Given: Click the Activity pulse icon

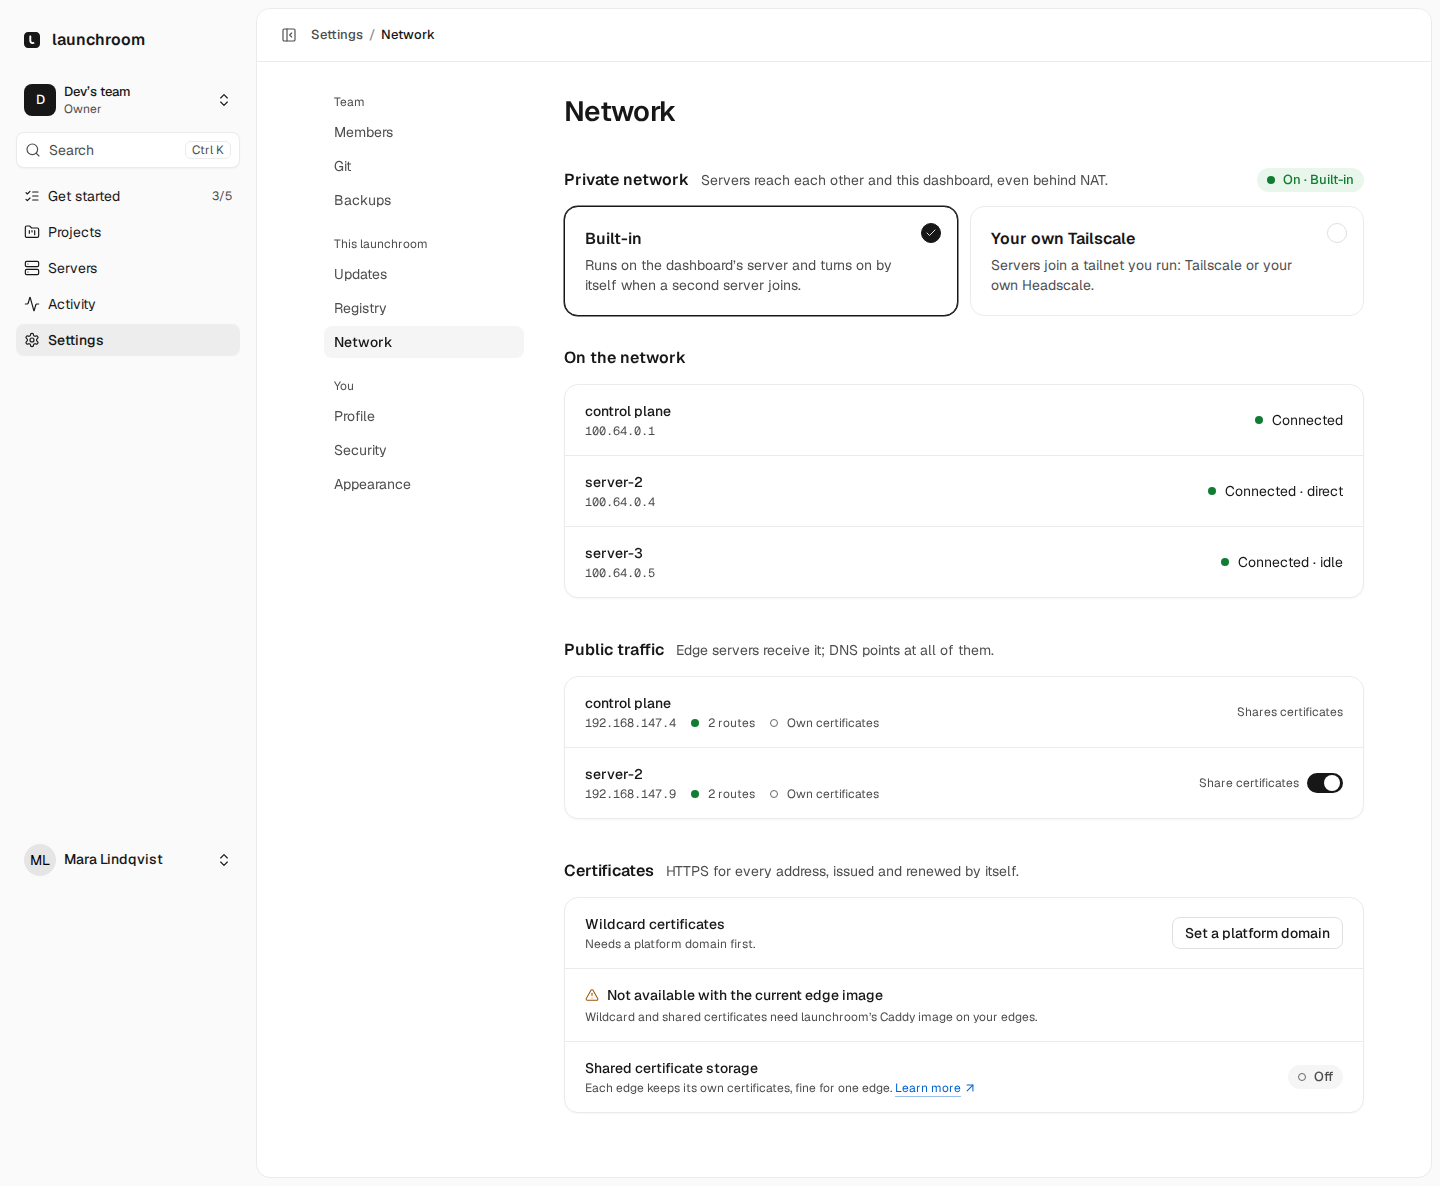Looking at the screenshot, I should (32, 304).
